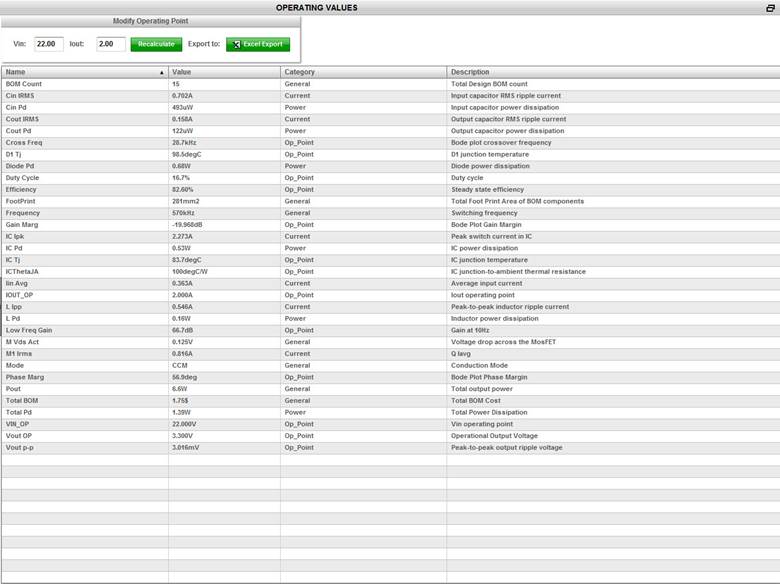This screenshot has height=584, width=780.
Task: Select the Phase Marg value 56.9deg
Action: click(x=186, y=377)
